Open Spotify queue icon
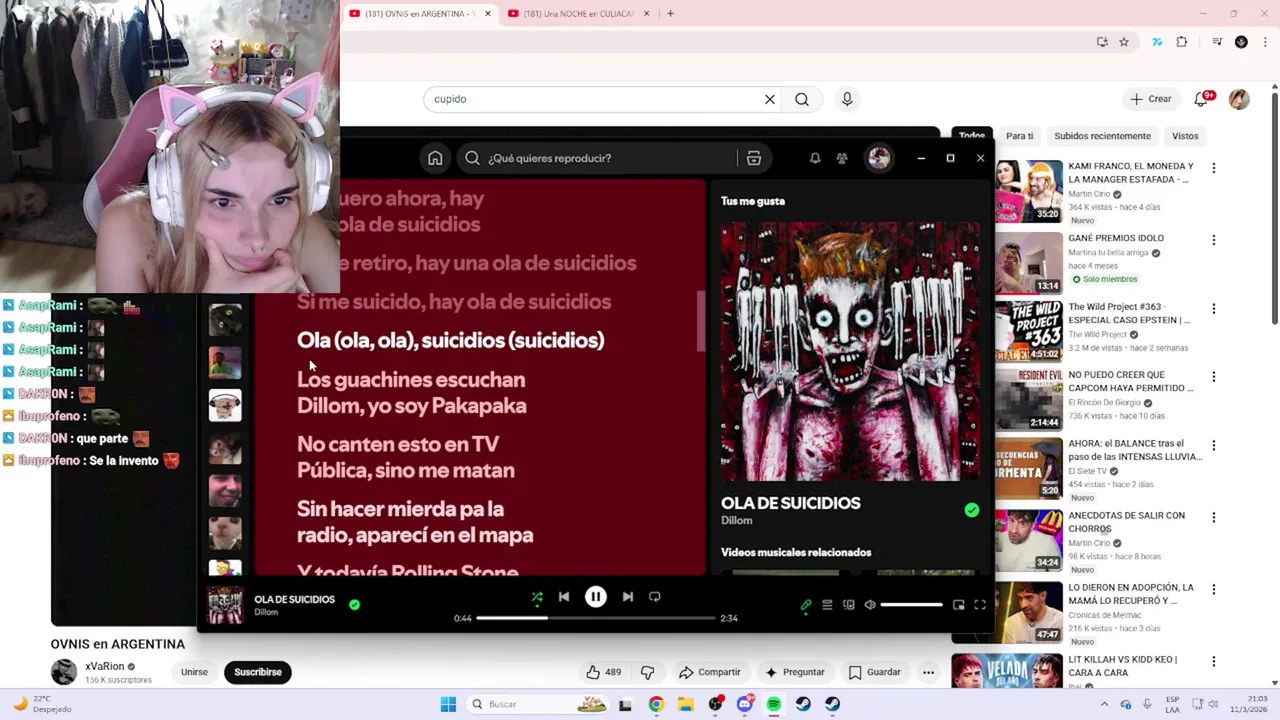Image resolution: width=1280 pixels, height=720 pixels. point(827,605)
